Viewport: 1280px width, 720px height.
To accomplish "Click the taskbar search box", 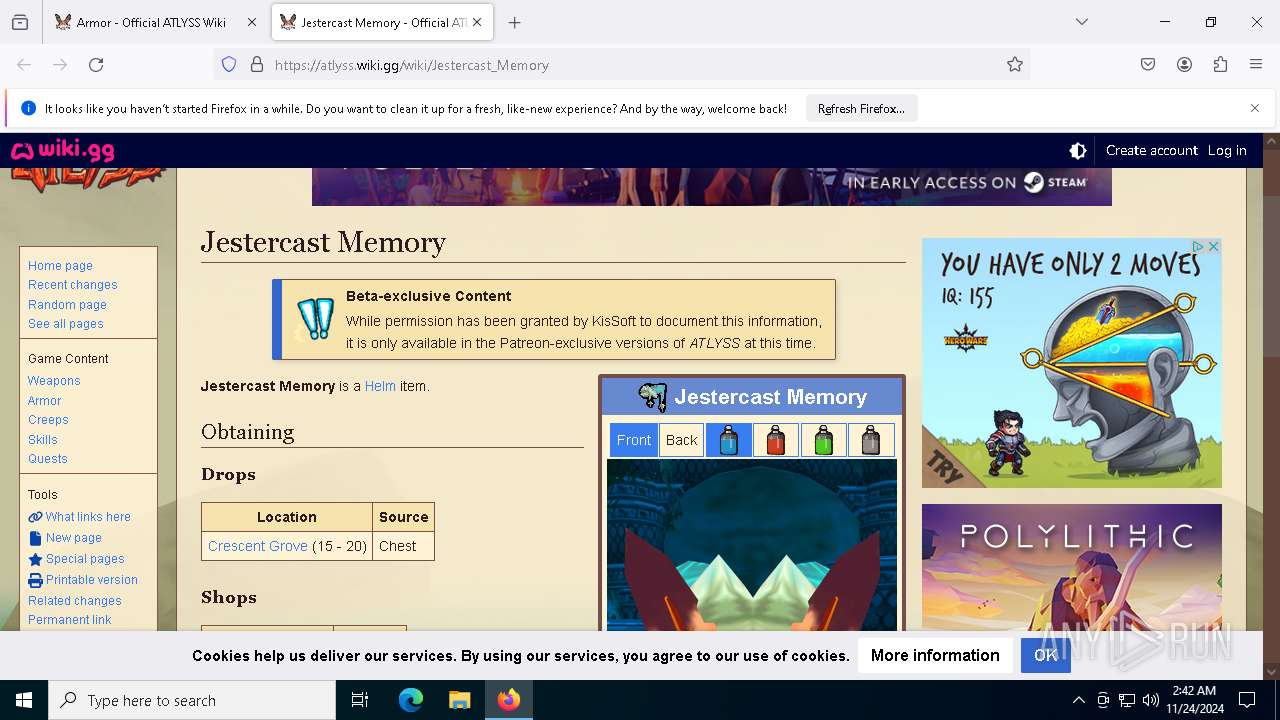I will tap(192, 700).
